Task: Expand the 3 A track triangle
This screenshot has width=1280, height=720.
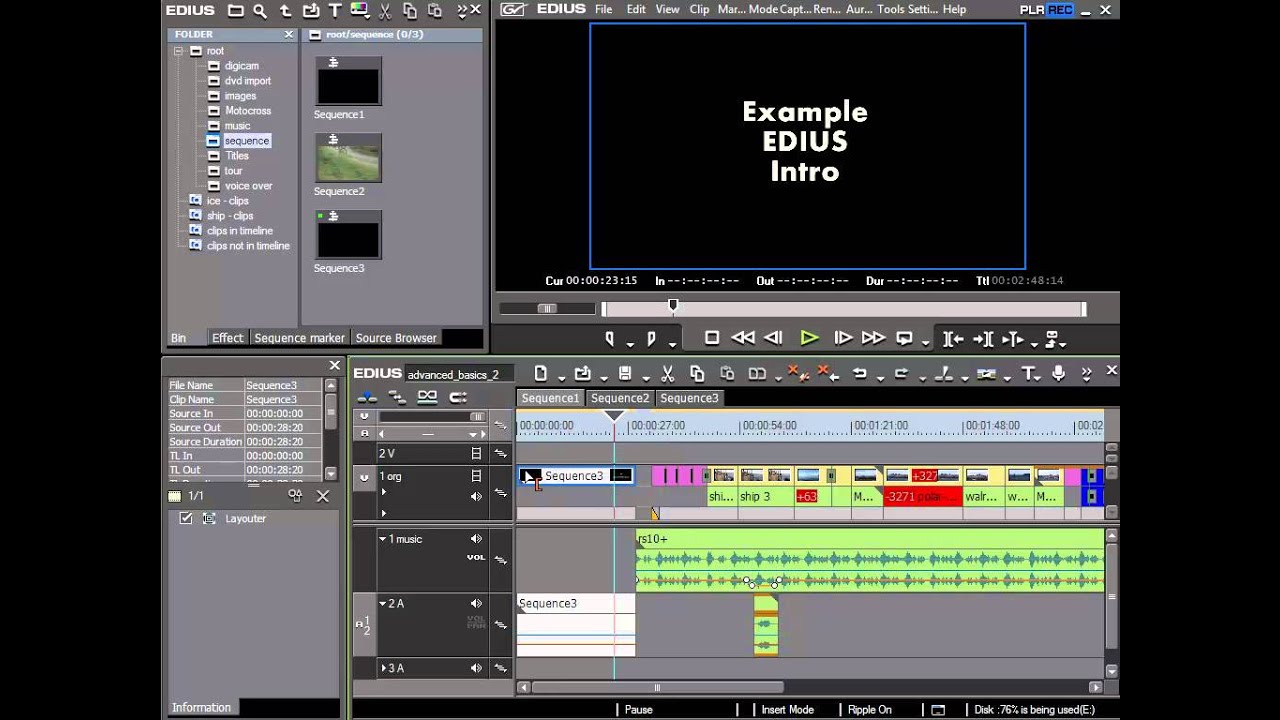Action: coord(383,668)
